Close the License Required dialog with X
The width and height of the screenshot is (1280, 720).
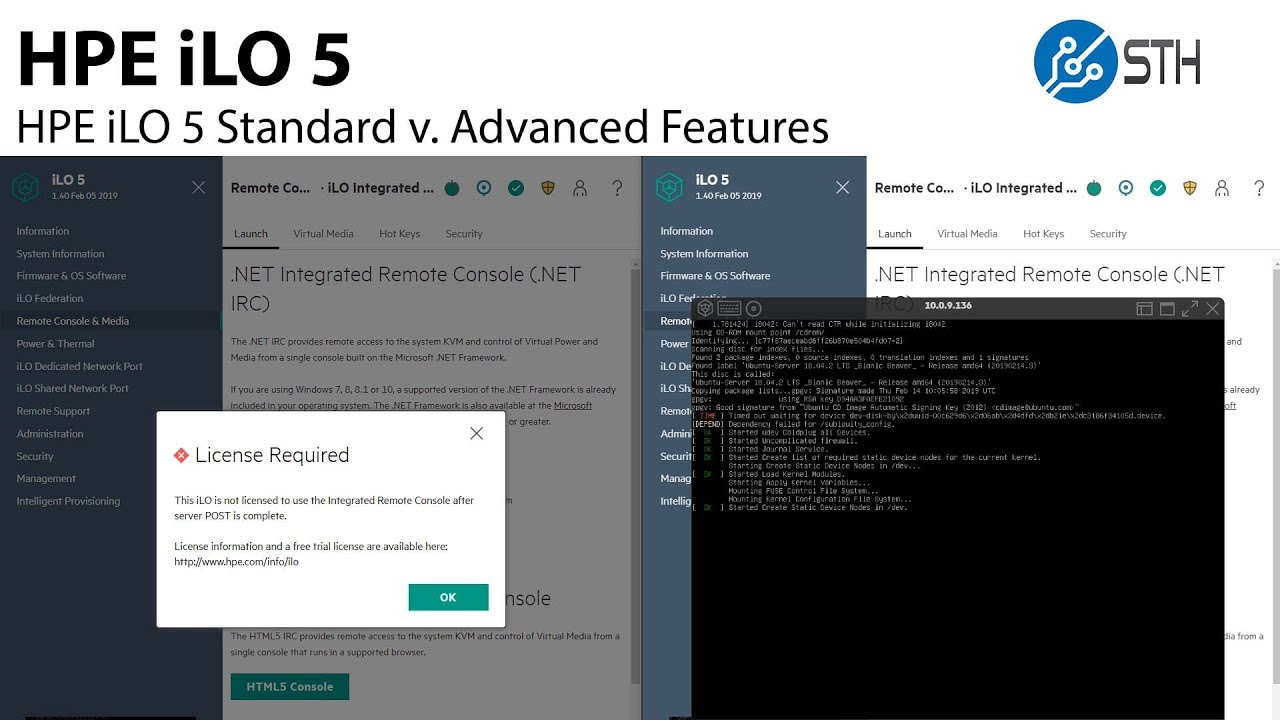(476, 433)
